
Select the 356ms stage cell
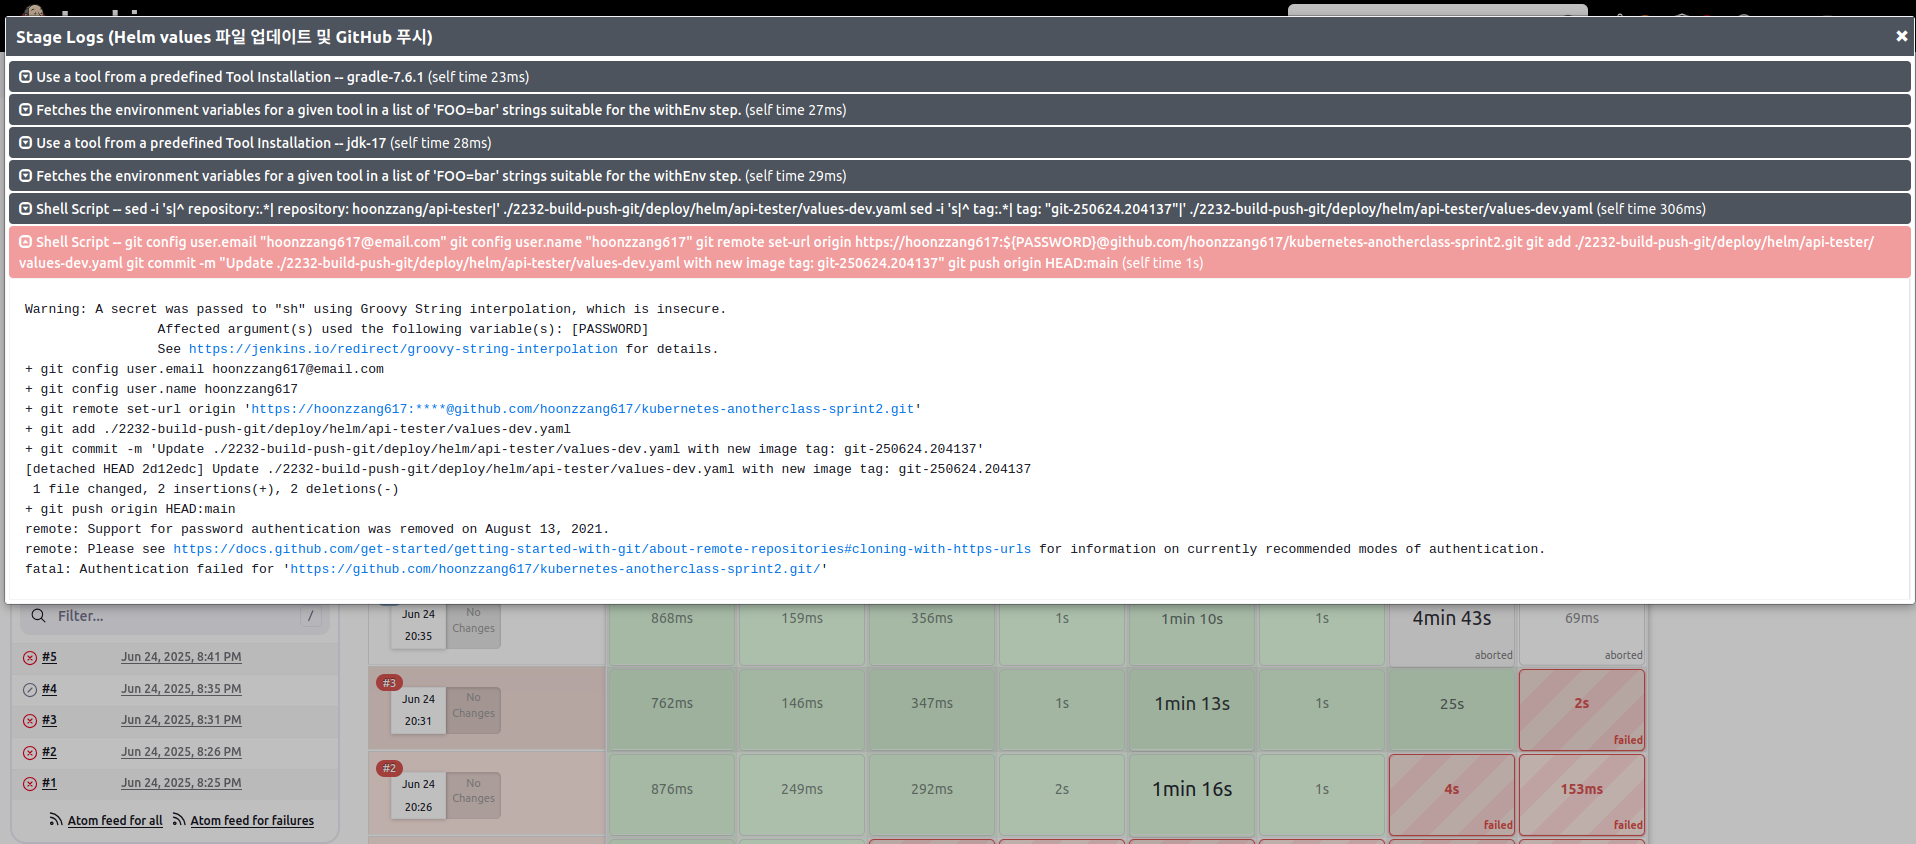point(932,634)
